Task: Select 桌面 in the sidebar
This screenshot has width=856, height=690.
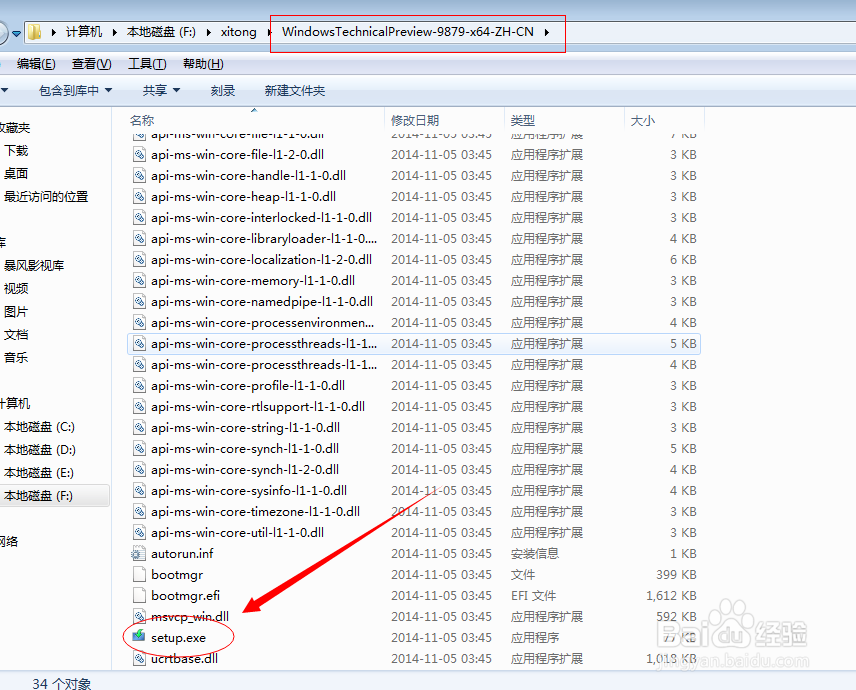Action: click(x=16, y=174)
